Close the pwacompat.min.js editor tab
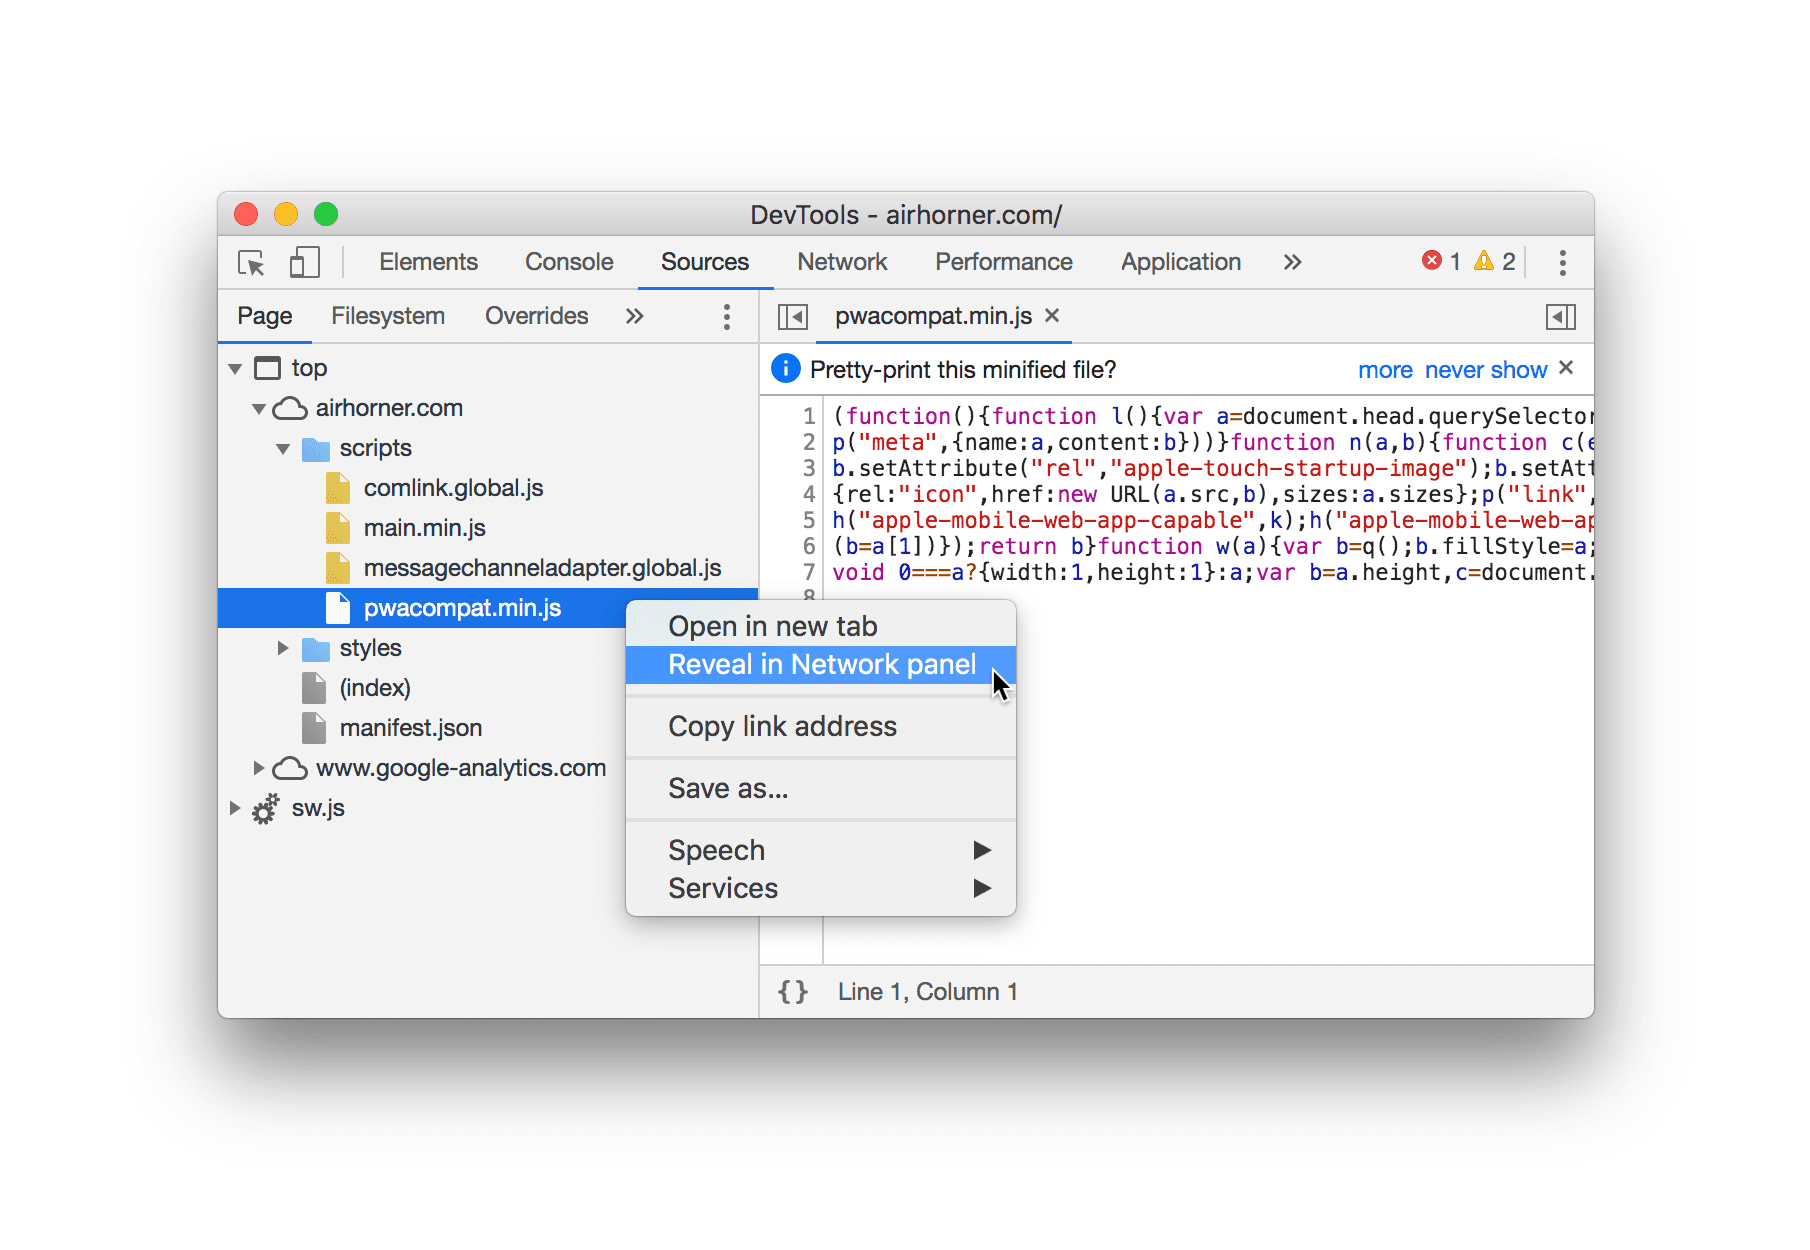The width and height of the screenshot is (1810, 1250). click(1051, 316)
